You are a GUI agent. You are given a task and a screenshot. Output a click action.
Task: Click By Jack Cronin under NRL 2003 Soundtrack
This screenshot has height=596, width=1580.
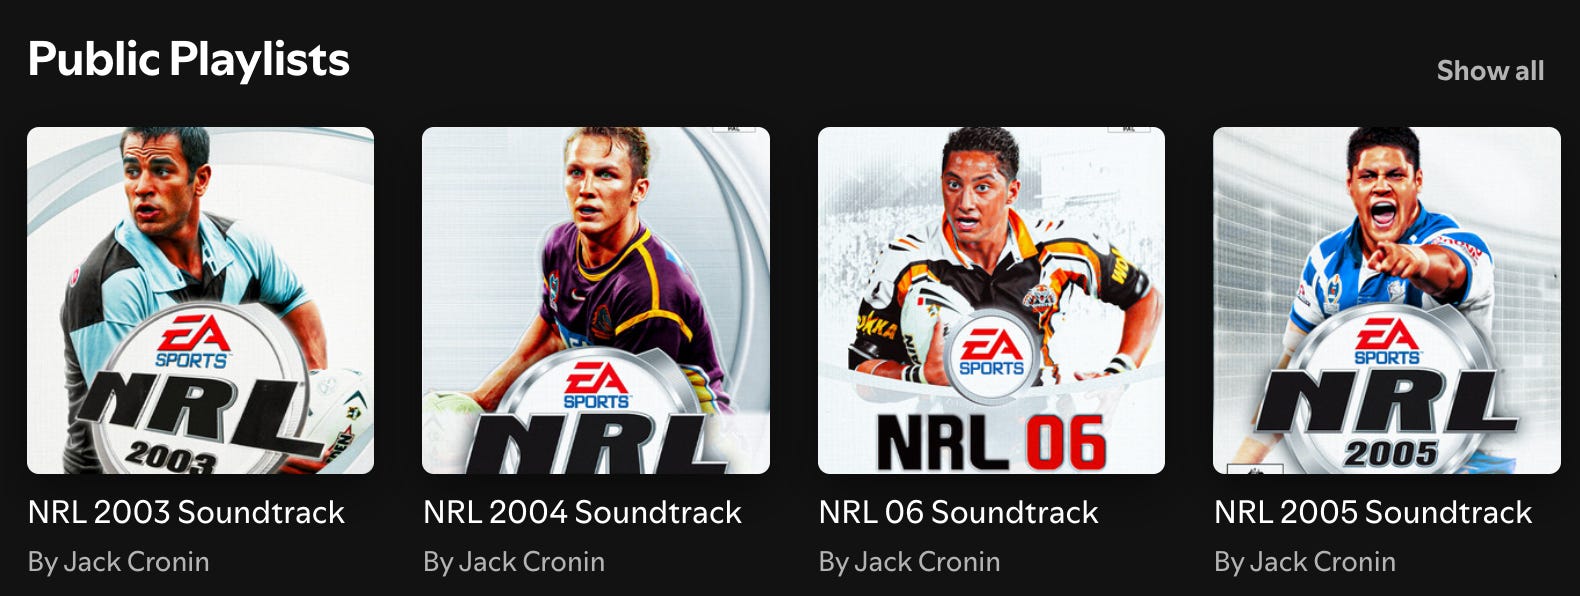click(x=119, y=562)
